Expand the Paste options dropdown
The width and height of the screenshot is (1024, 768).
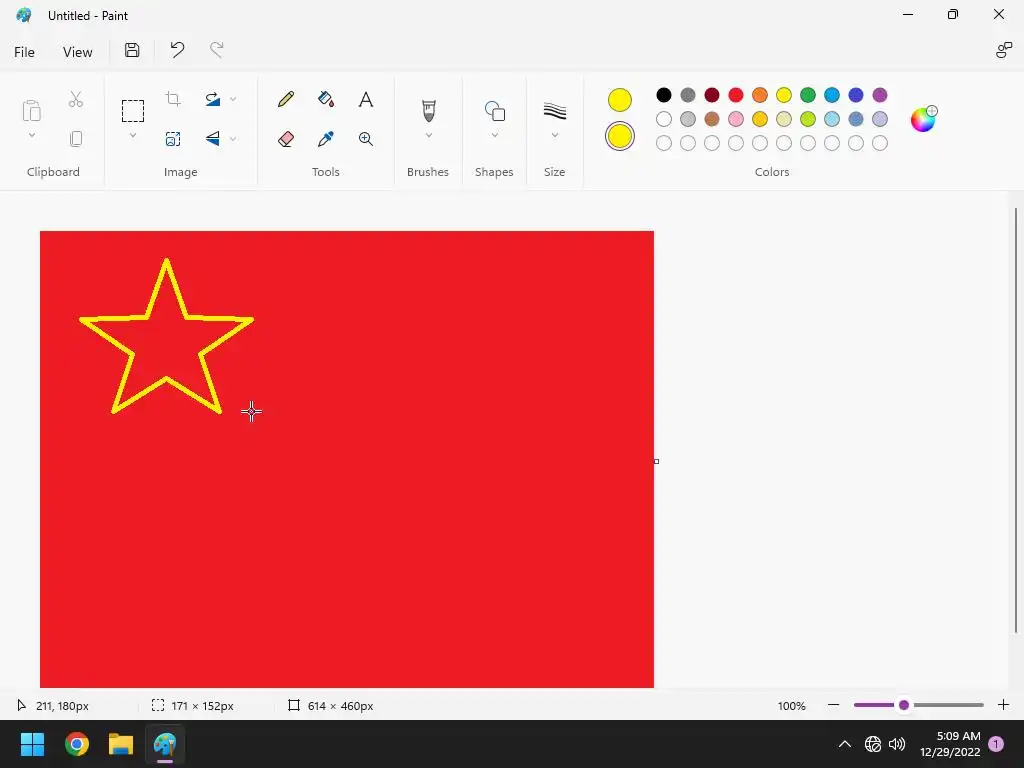(x=31, y=135)
